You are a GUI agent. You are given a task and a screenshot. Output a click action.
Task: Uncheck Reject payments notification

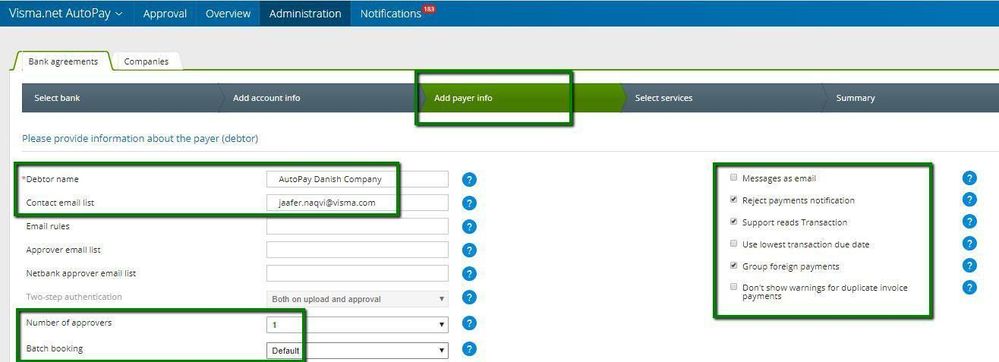pyautogui.click(x=734, y=200)
